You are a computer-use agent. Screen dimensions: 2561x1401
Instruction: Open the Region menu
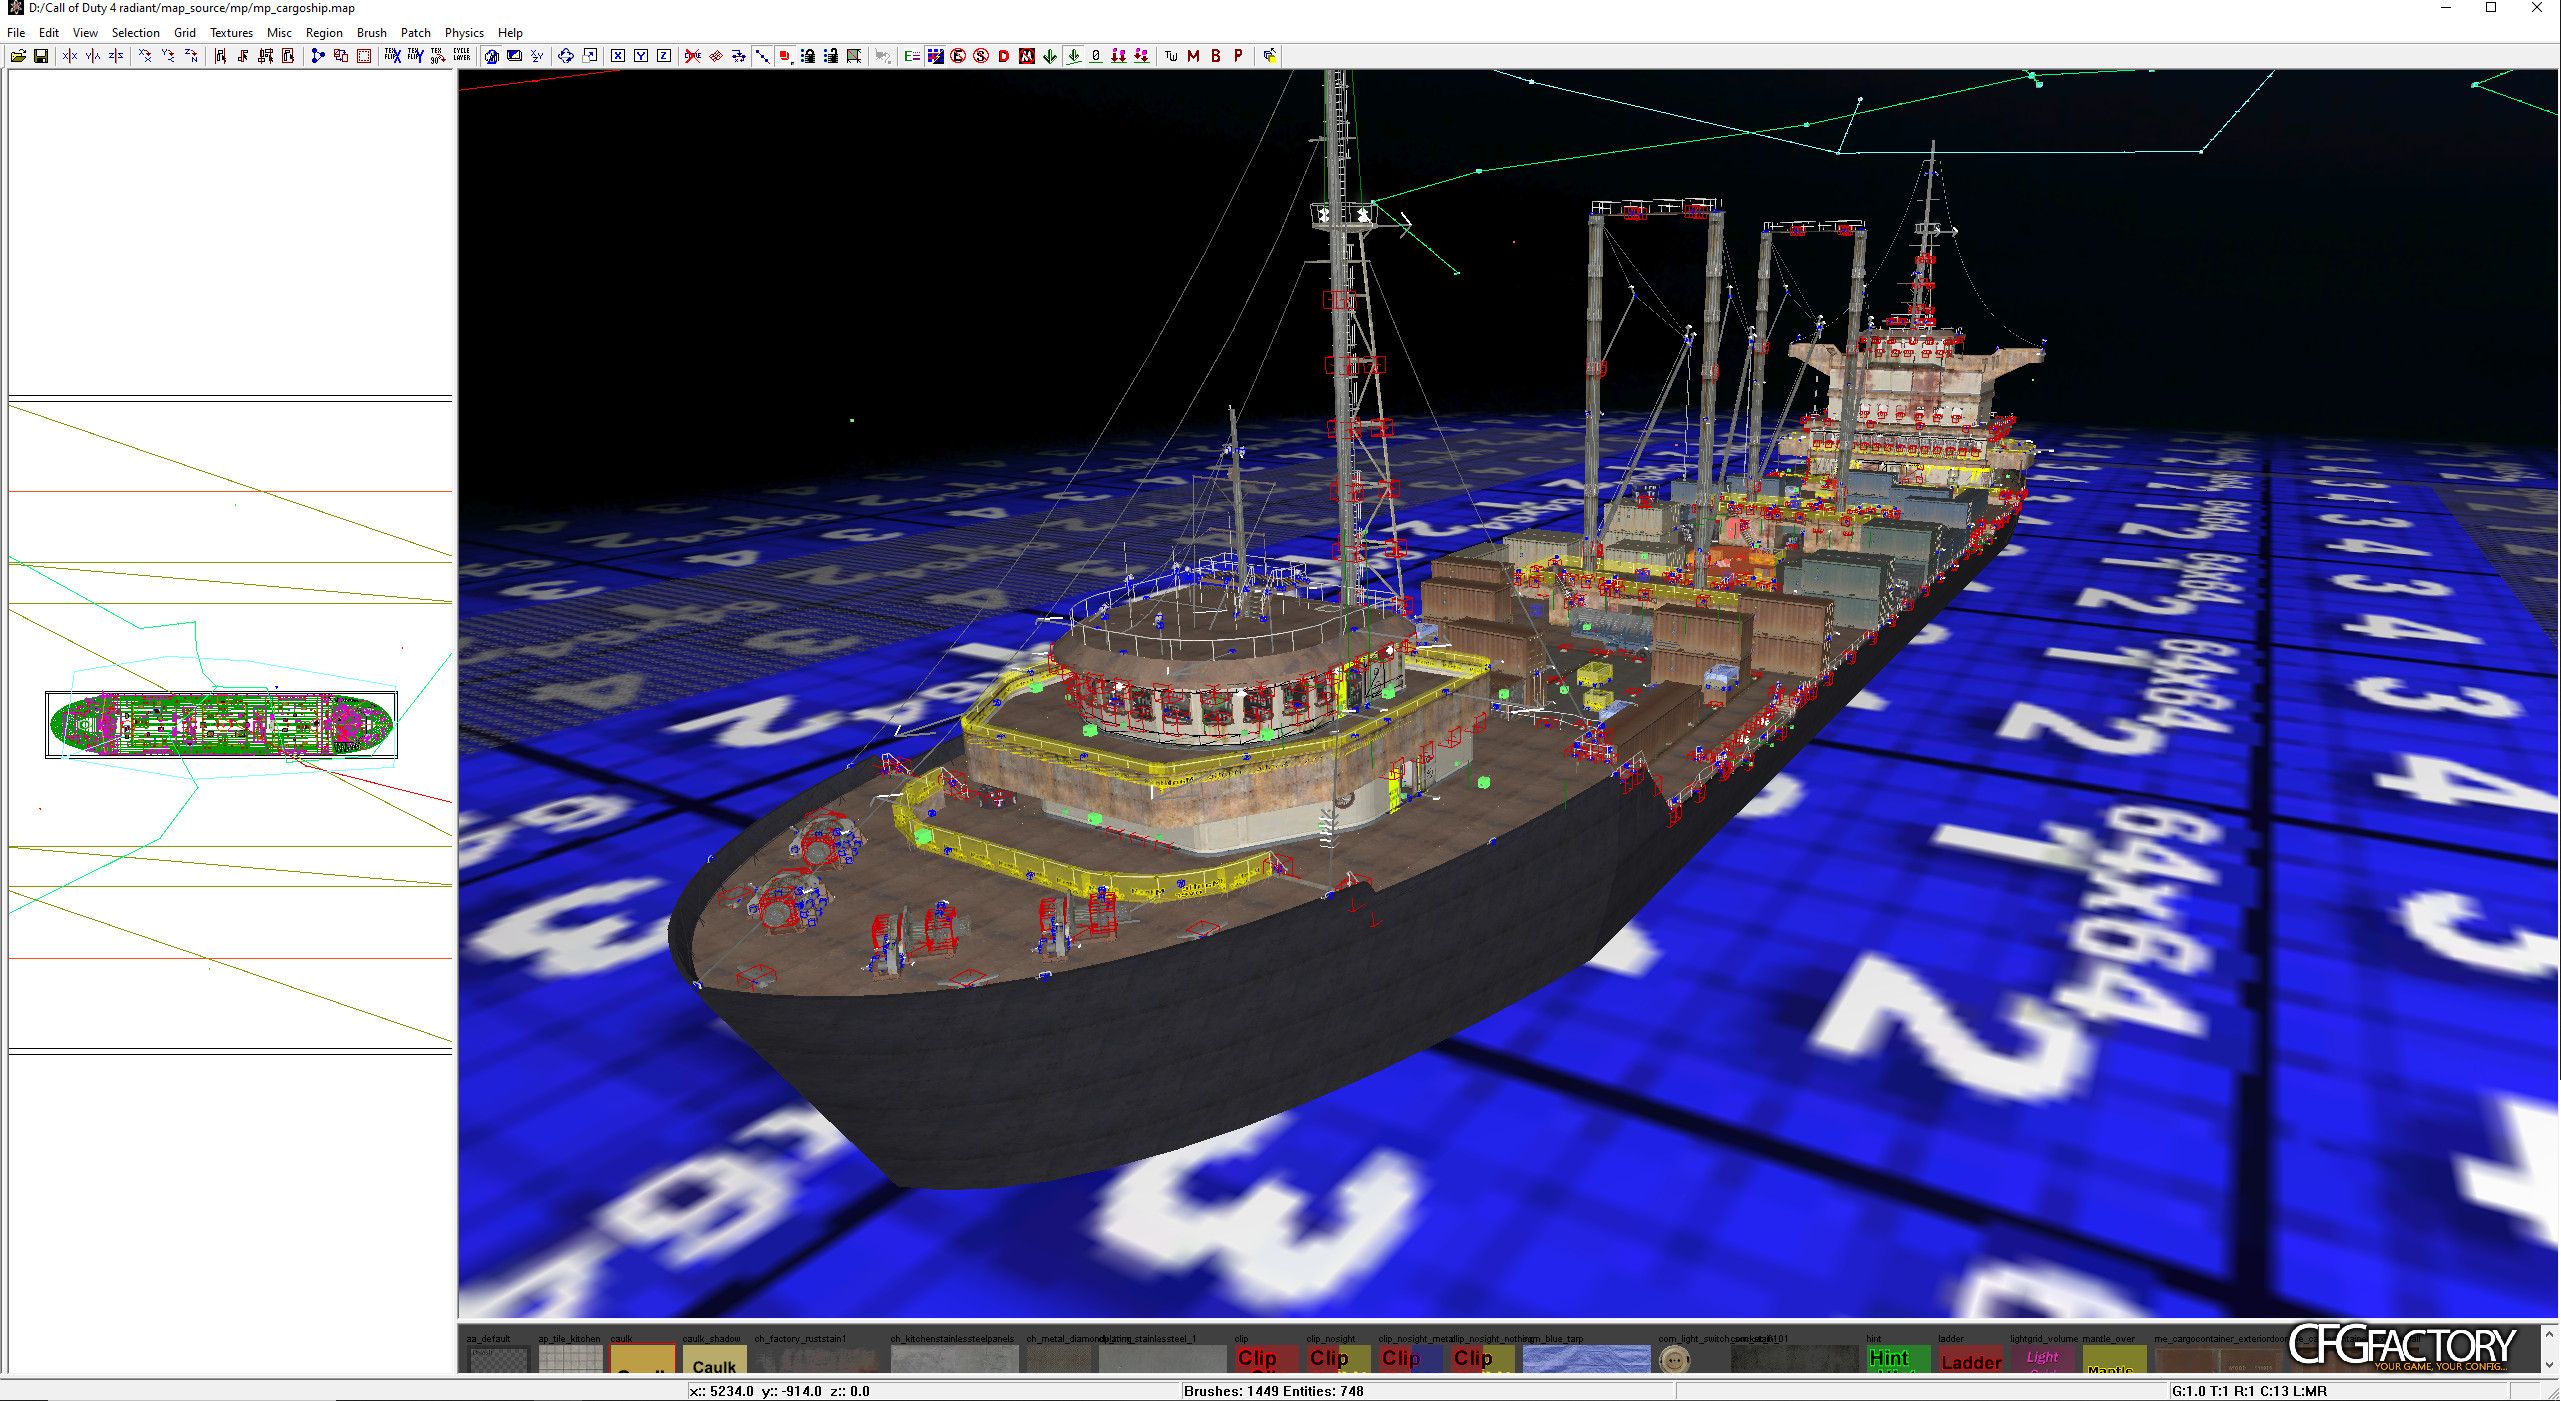(324, 33)
